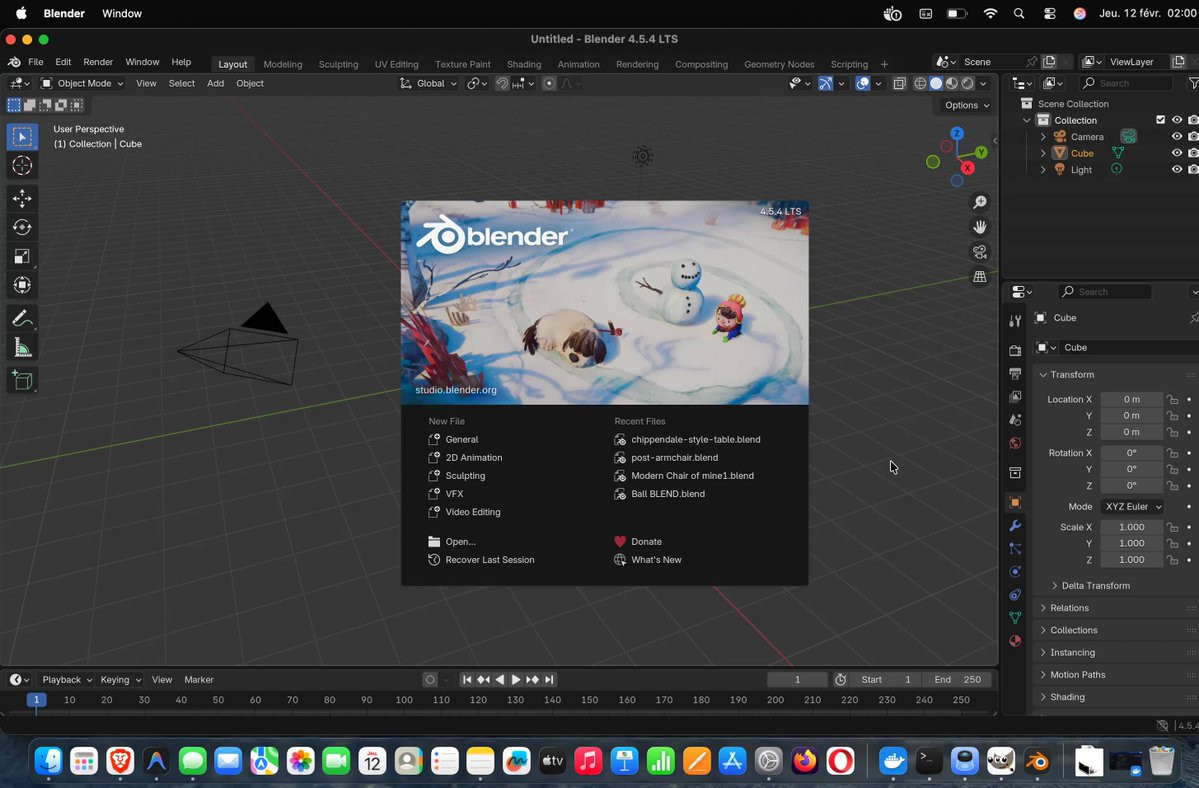
Task: Open the Render menu
Action: click(98, 62)
